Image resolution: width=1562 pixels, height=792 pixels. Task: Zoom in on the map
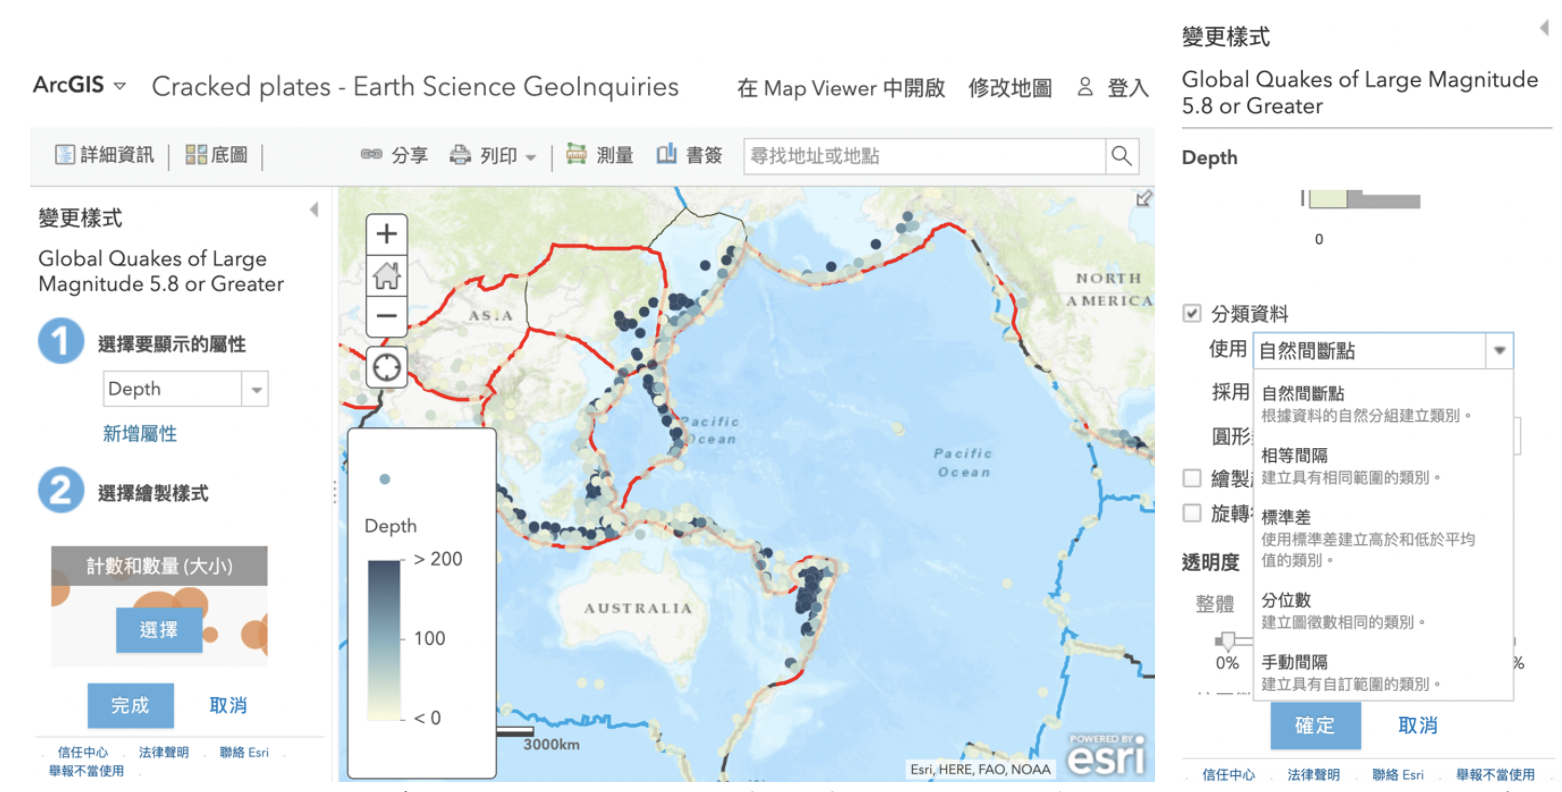click(387, 235)
